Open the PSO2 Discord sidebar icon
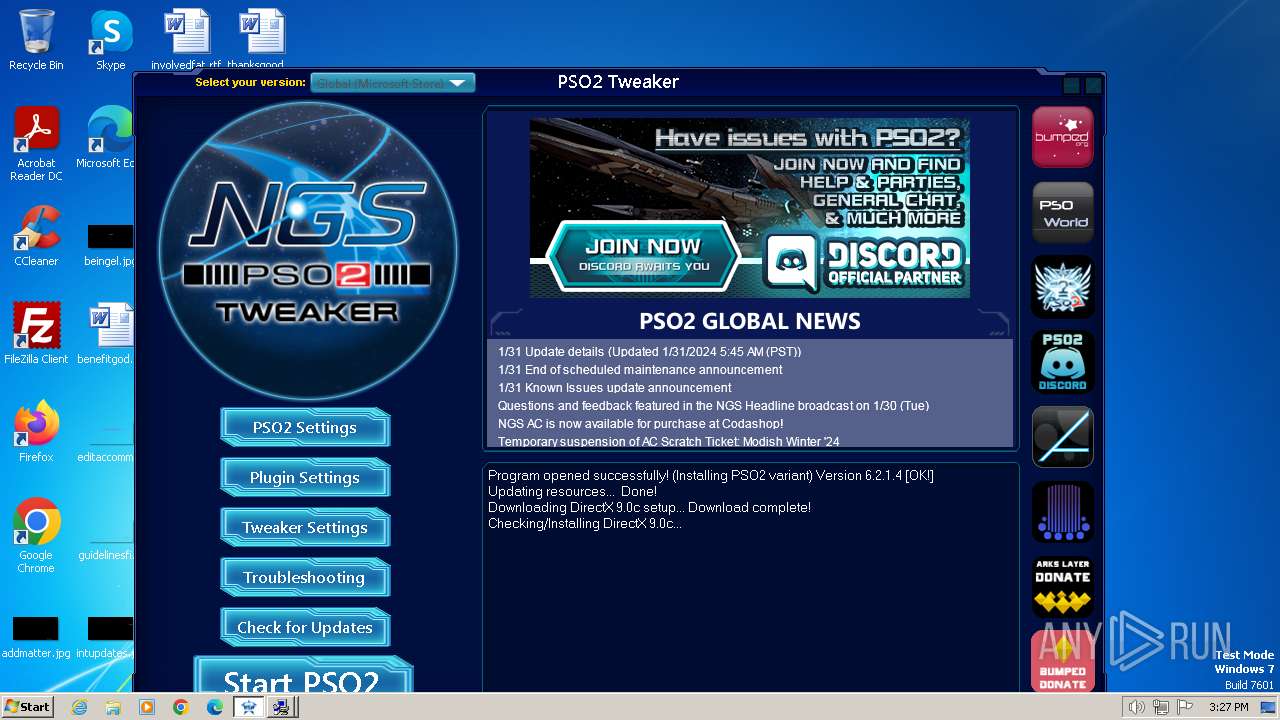Viewport: 1280px width, 720px height. (x=1062, y=362)
